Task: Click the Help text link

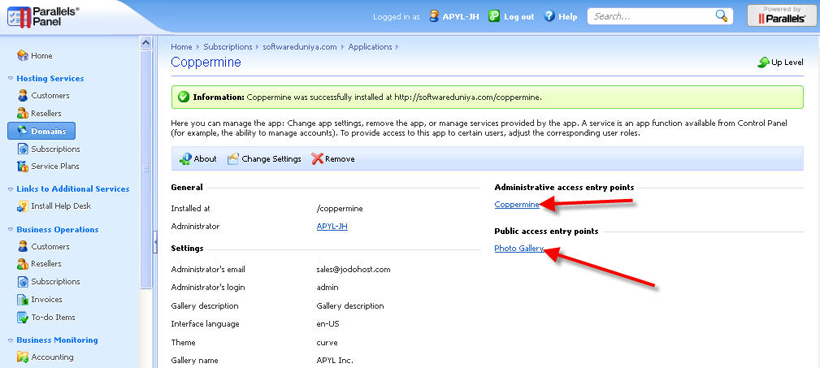Action: point(567,17)
